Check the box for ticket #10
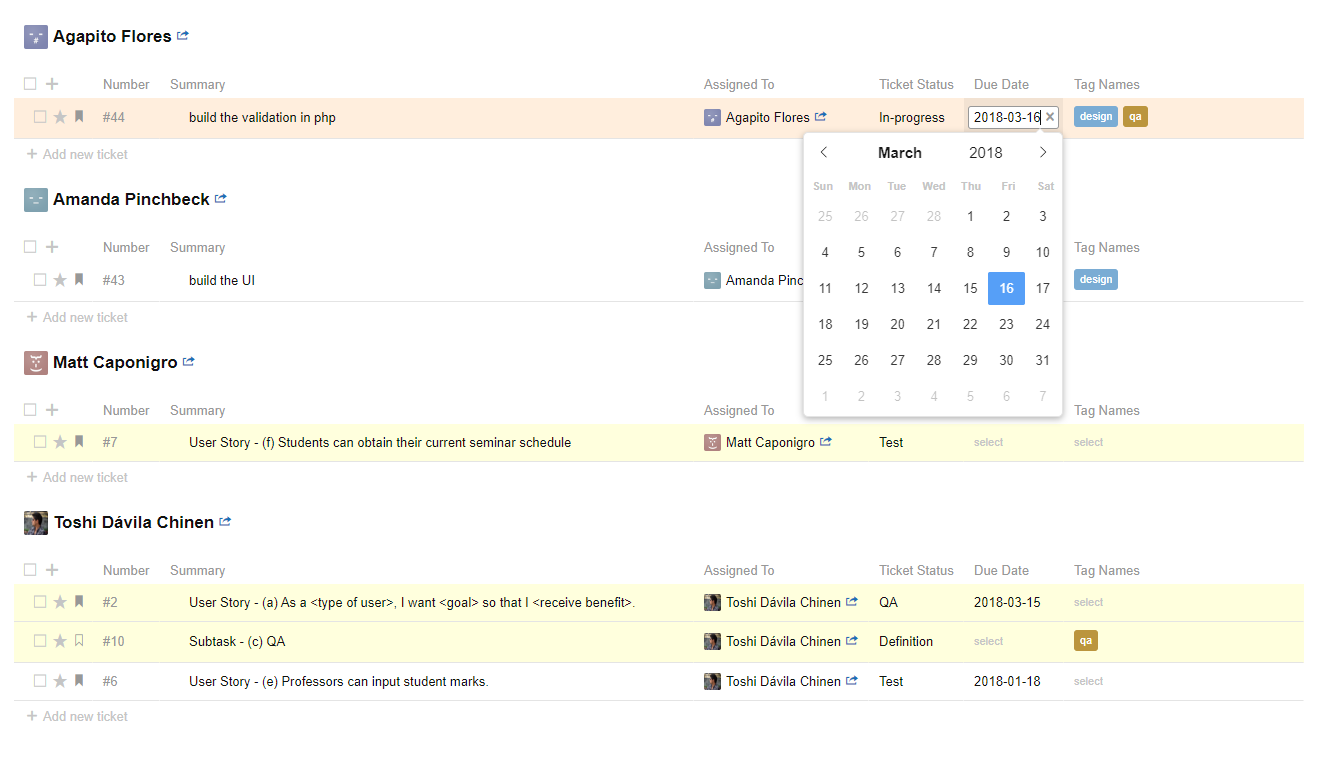 click(40, 641)
